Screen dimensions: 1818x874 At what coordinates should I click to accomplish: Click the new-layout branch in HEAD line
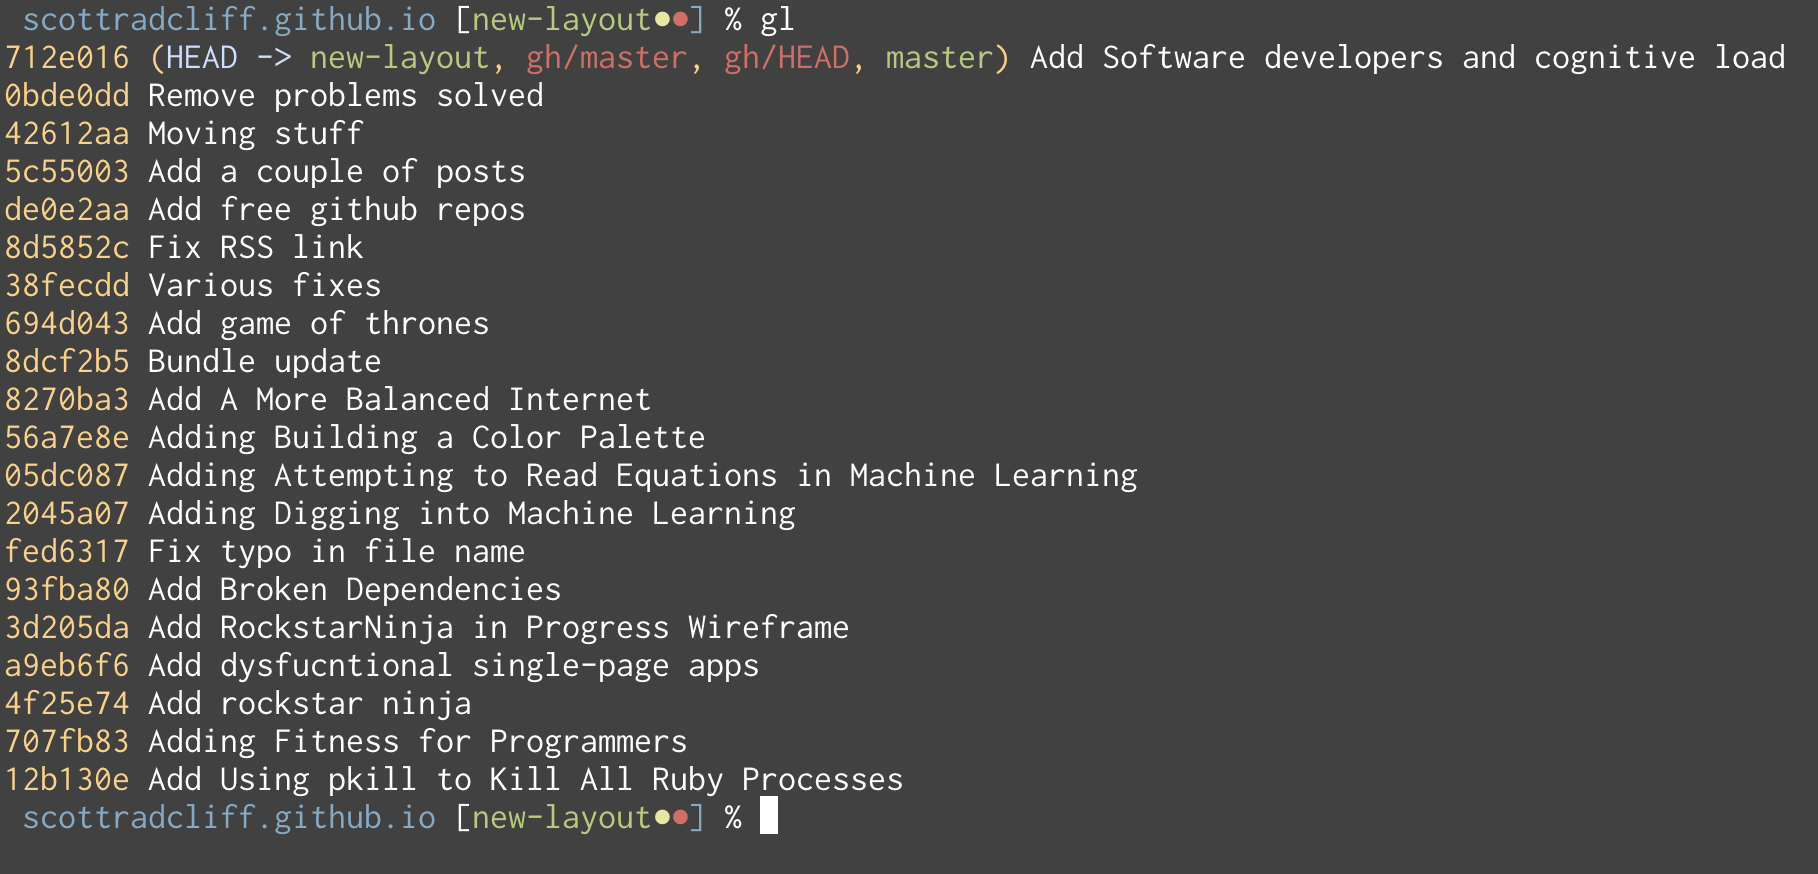tap(399, 58)
